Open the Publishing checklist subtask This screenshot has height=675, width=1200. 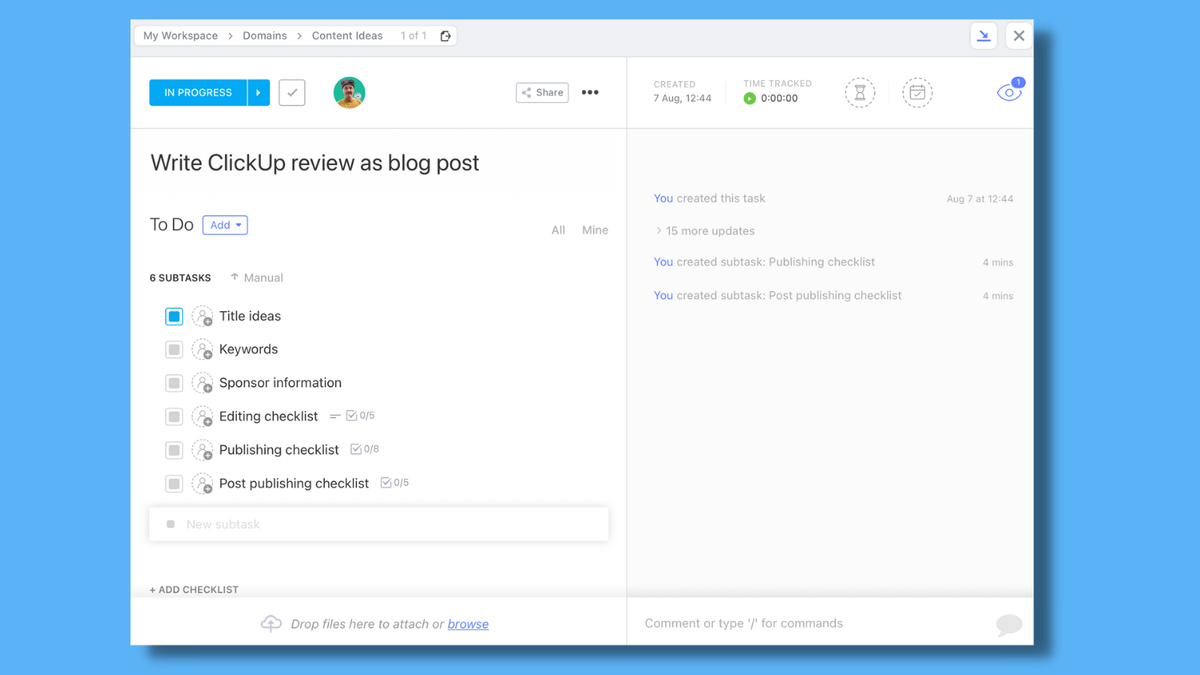(279, 450)
